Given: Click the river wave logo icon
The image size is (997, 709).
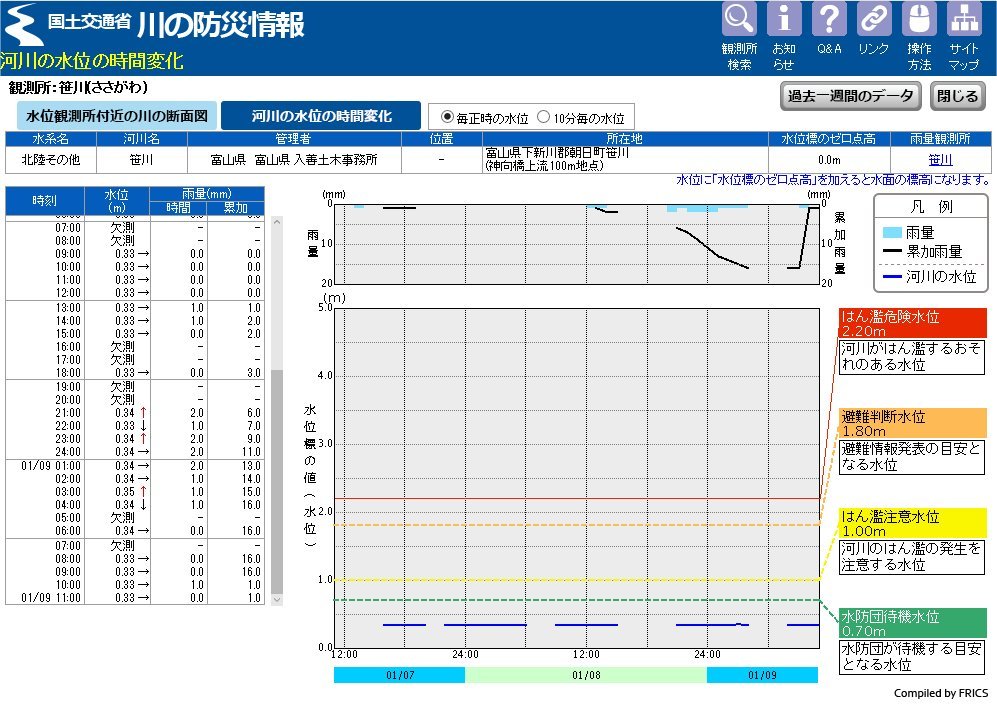Looking at the screenshot, I should (x=23, y=25).
